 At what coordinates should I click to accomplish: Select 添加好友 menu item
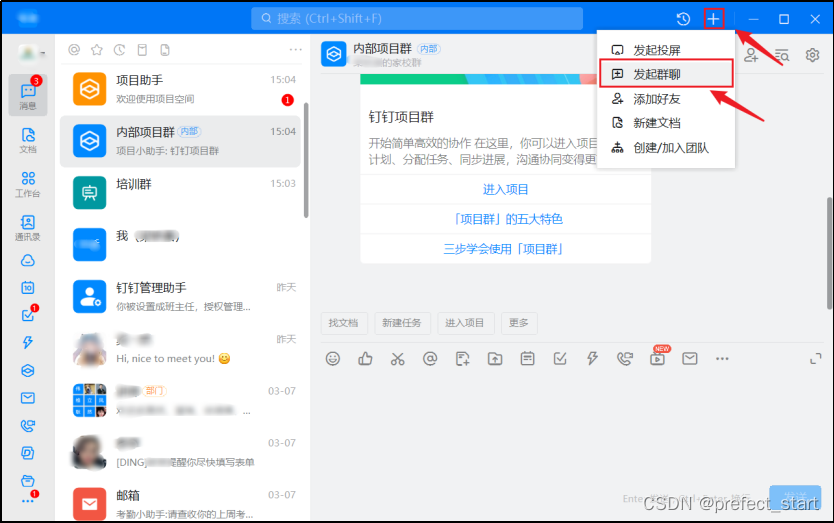[666, 99]
